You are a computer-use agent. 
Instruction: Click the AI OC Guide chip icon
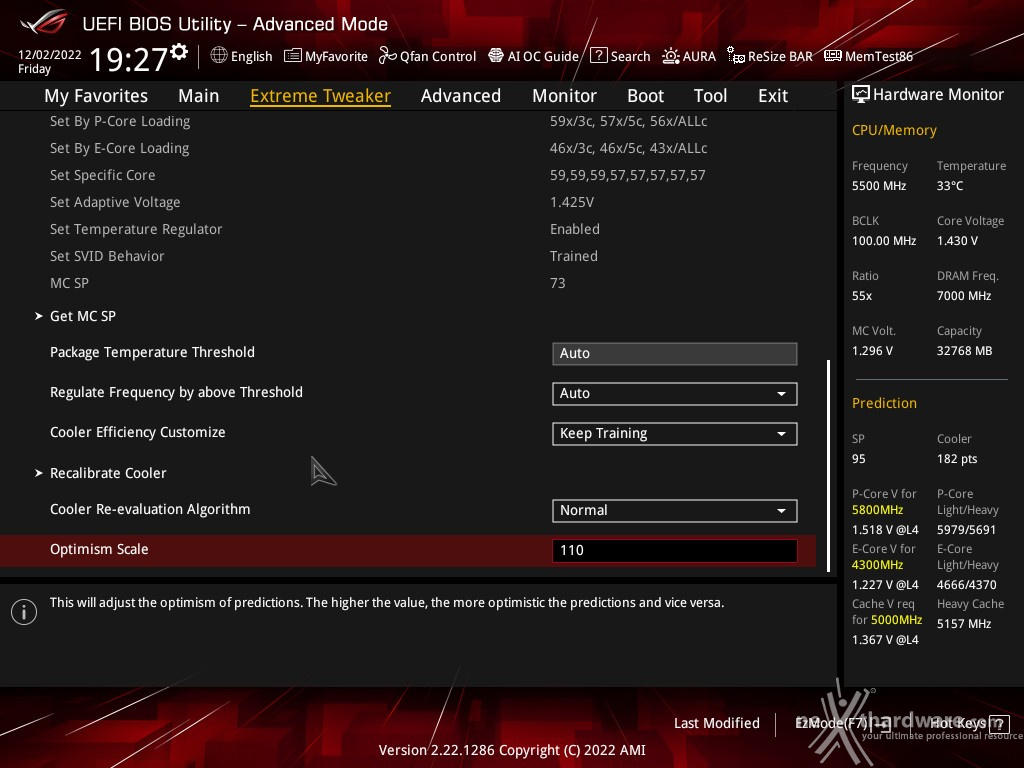click(496, 56)
